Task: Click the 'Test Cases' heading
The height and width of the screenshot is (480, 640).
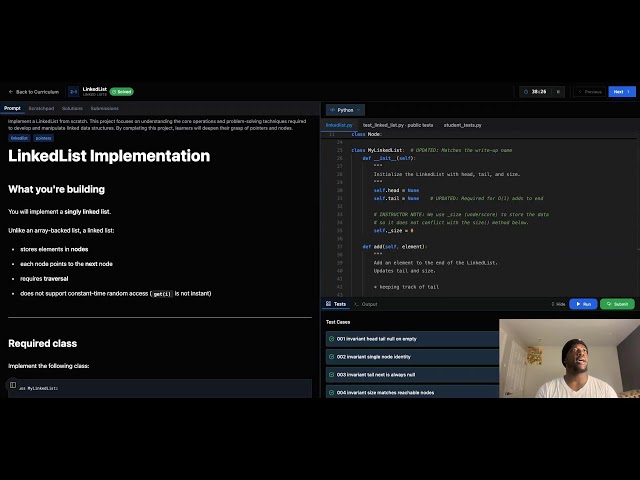Action: pos(338,322)
